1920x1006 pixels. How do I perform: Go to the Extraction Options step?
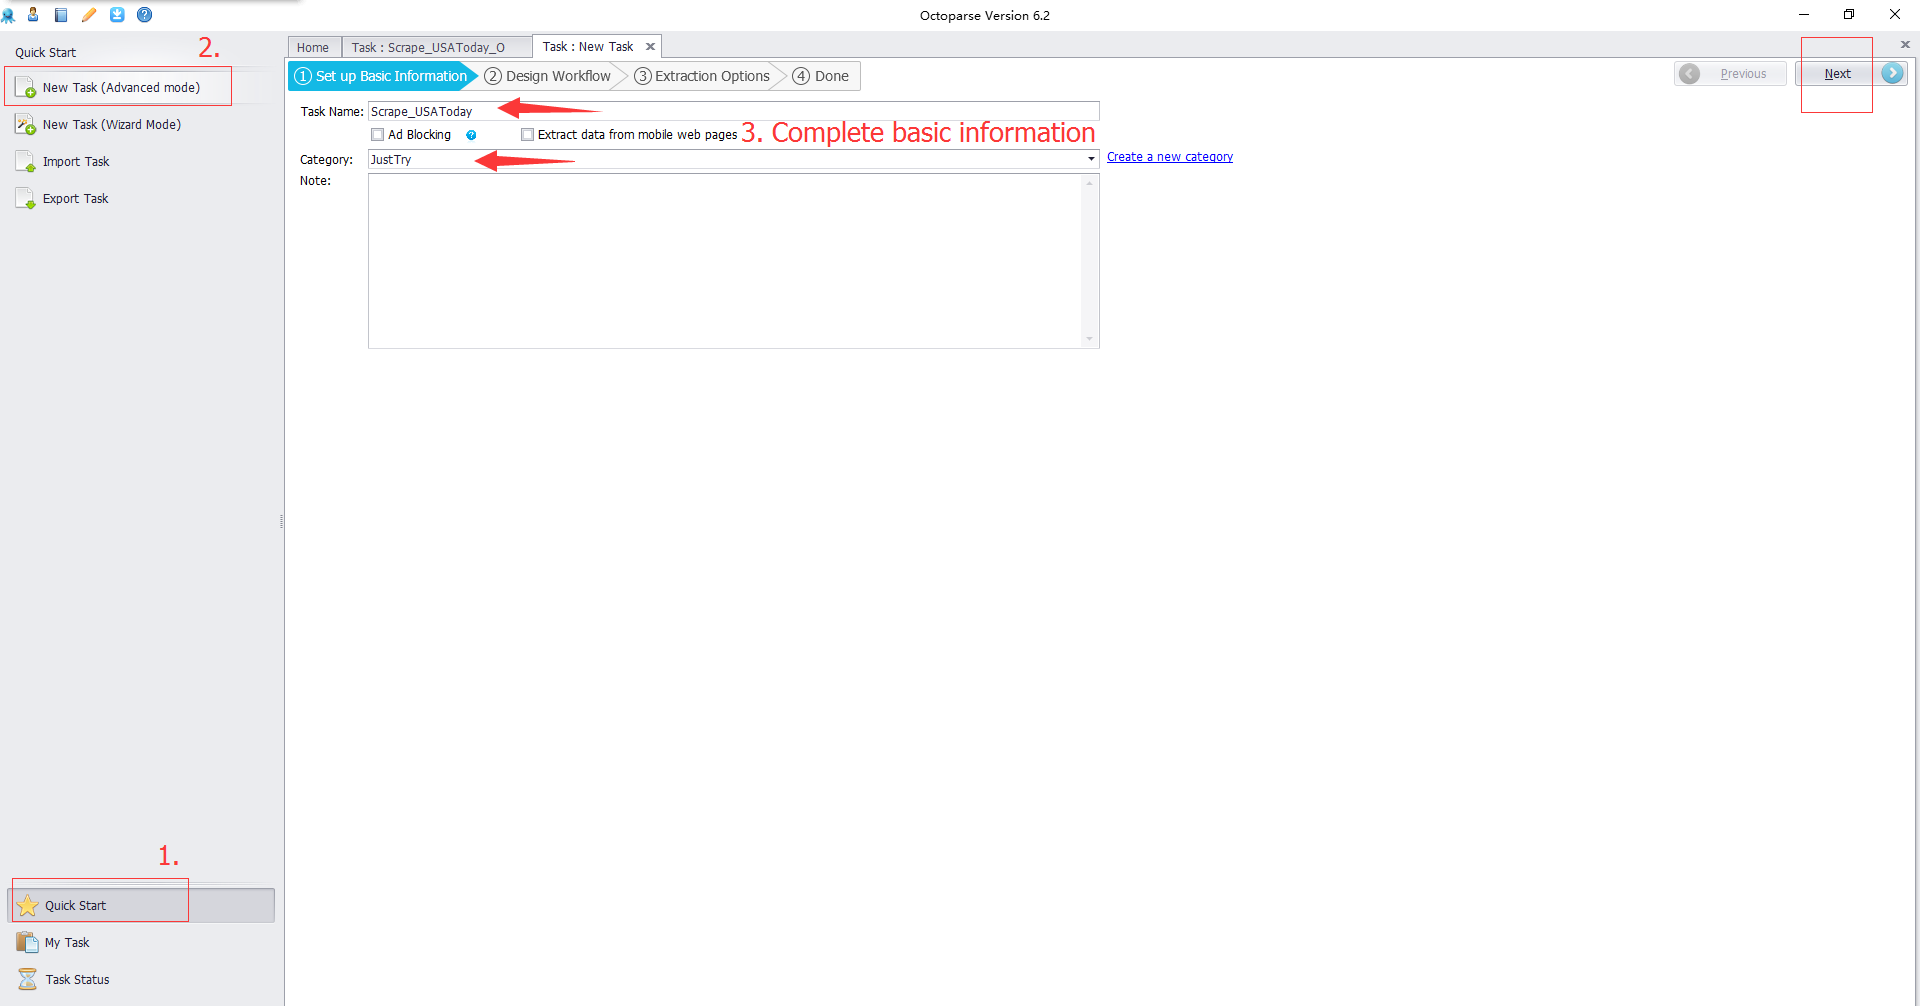click(x=703, y=76)
